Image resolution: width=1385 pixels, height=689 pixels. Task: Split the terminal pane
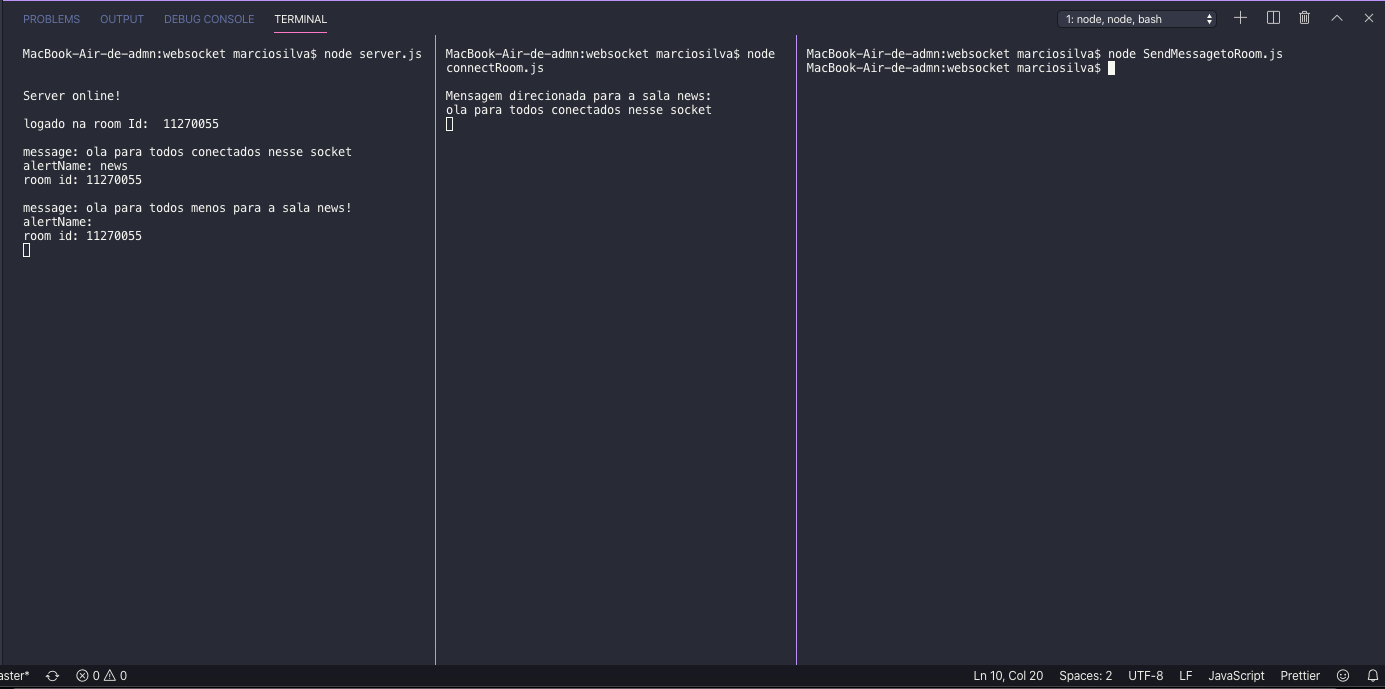tap(1273, 18)
